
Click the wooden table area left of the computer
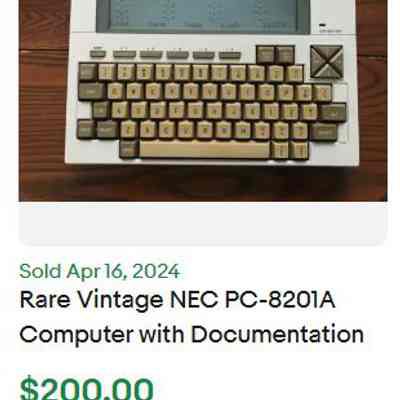(43, 100)
